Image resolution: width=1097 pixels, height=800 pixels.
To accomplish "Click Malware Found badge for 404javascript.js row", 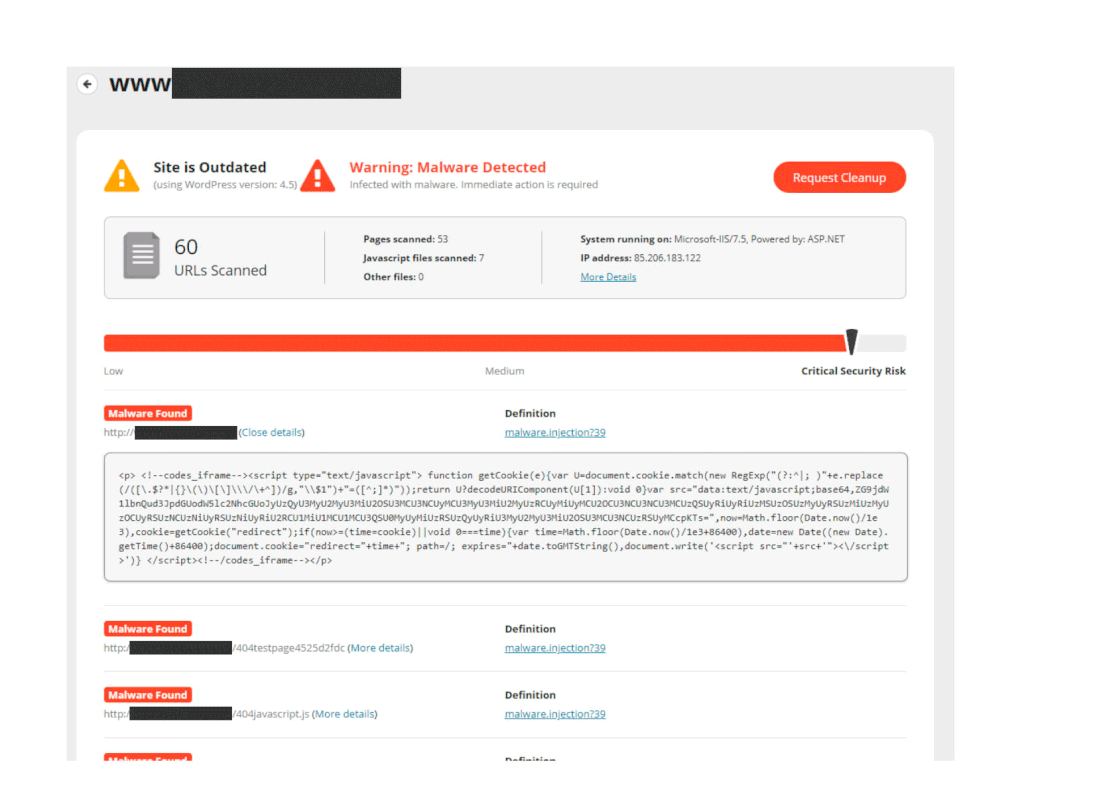I will point(148,695).
